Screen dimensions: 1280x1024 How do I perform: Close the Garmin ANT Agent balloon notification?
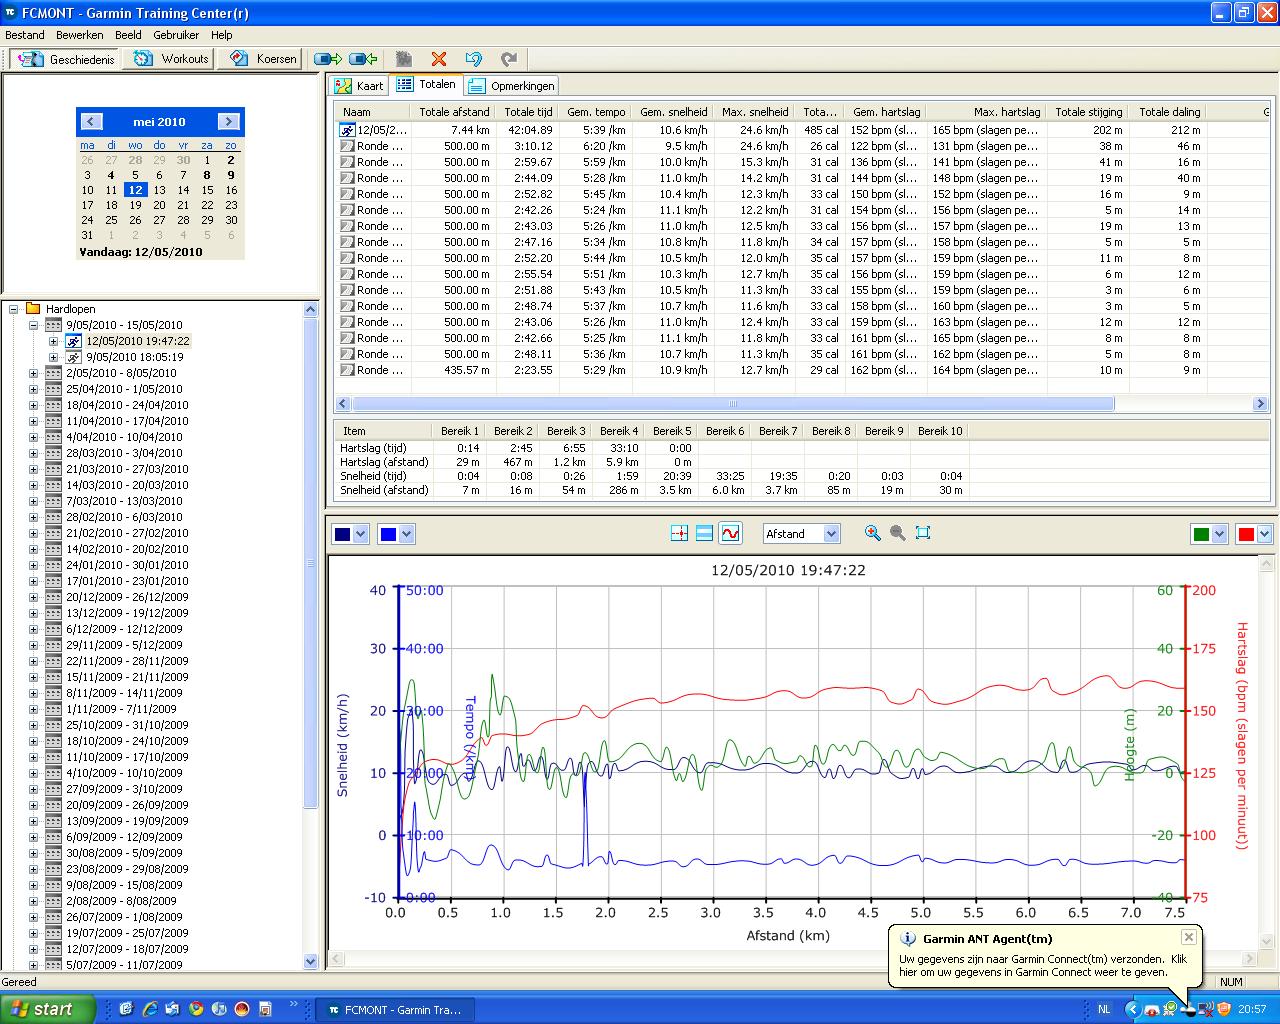(x=1188, y=937)
